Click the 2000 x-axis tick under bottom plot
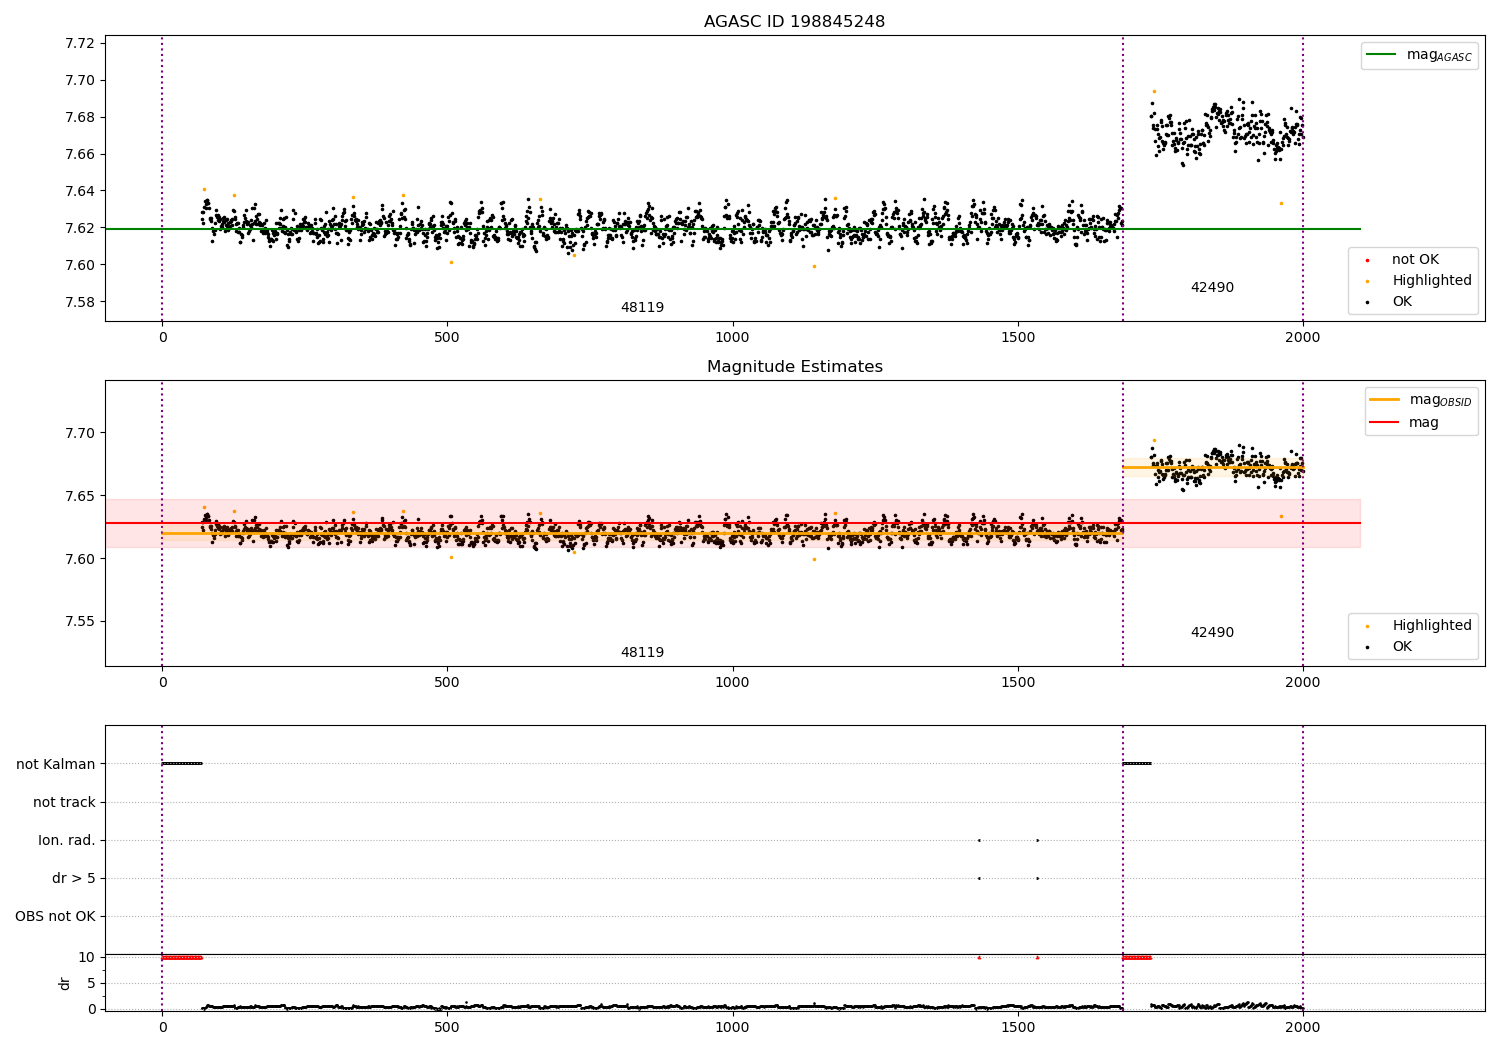 tap(1302, 1027)
